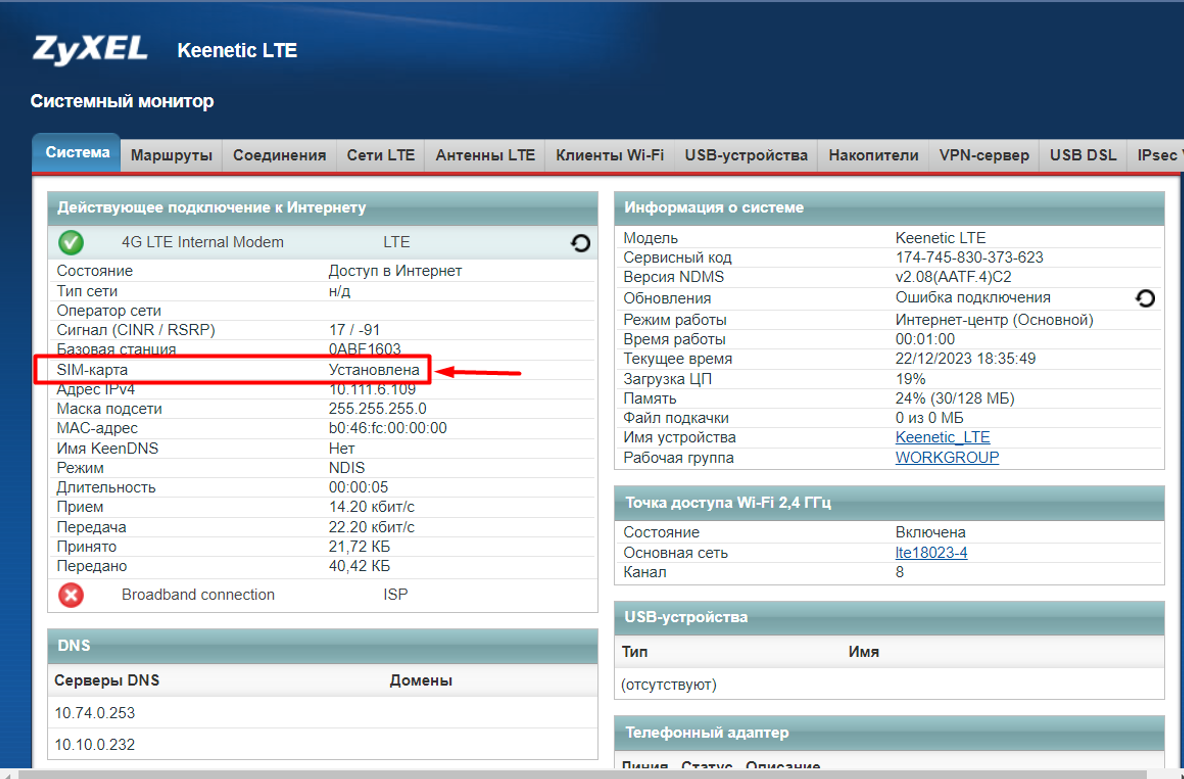The image size is (1184, 779).
Task: Click the Принято value 21,72 КБ
Action: pyautogui.click(x=359, y=547)
